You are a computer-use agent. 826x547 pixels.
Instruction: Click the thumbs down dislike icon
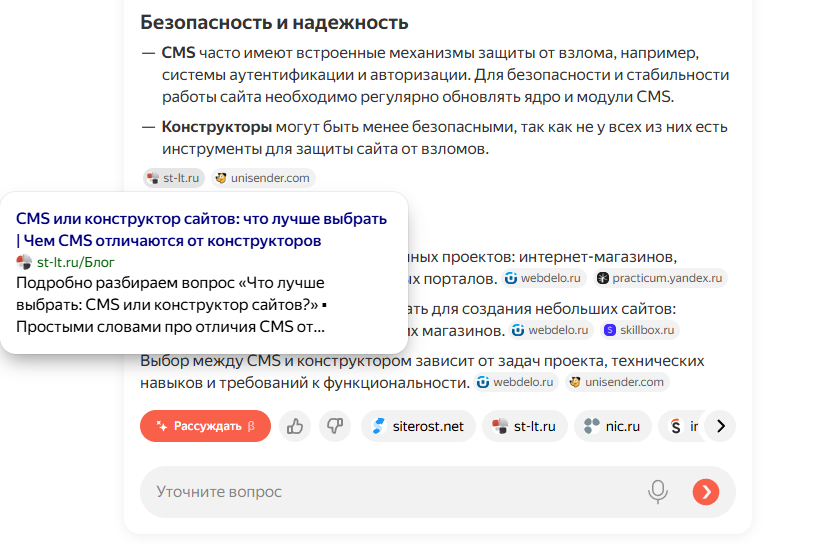335,426
